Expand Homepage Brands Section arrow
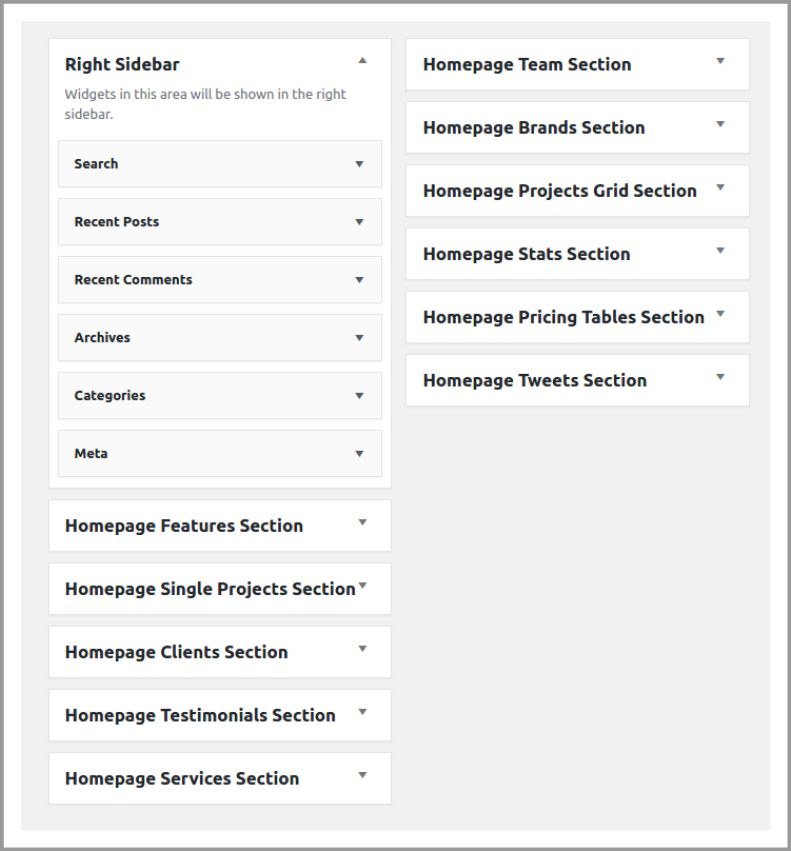791x851 pixels. tap(720, 124)
